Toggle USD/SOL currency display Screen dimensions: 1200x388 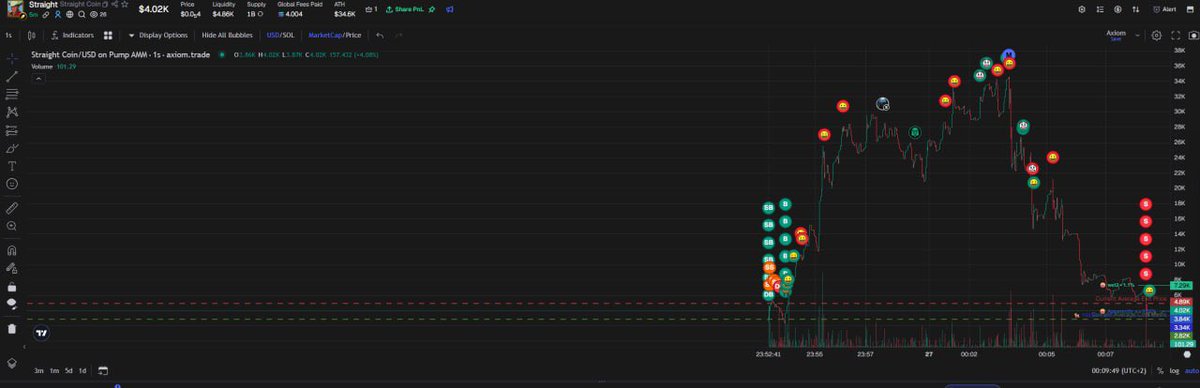point(280,35)
